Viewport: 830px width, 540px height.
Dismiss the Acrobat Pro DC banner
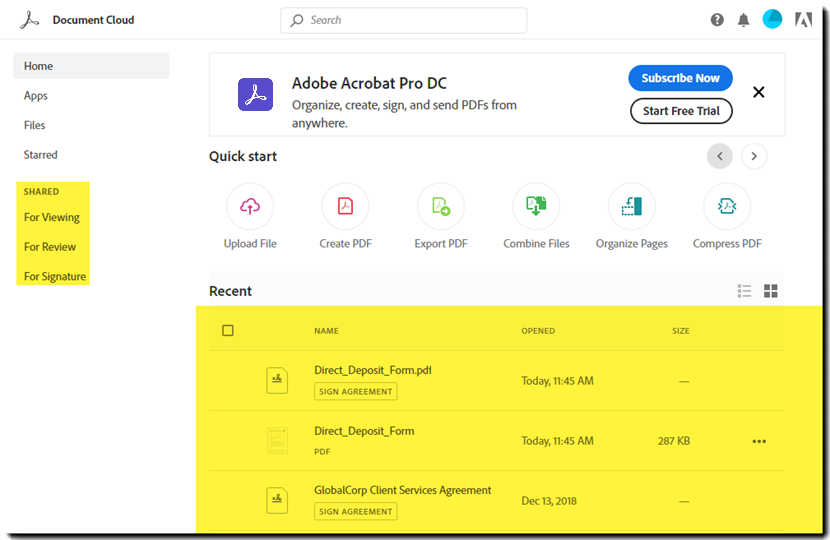[x=759, y=92]
